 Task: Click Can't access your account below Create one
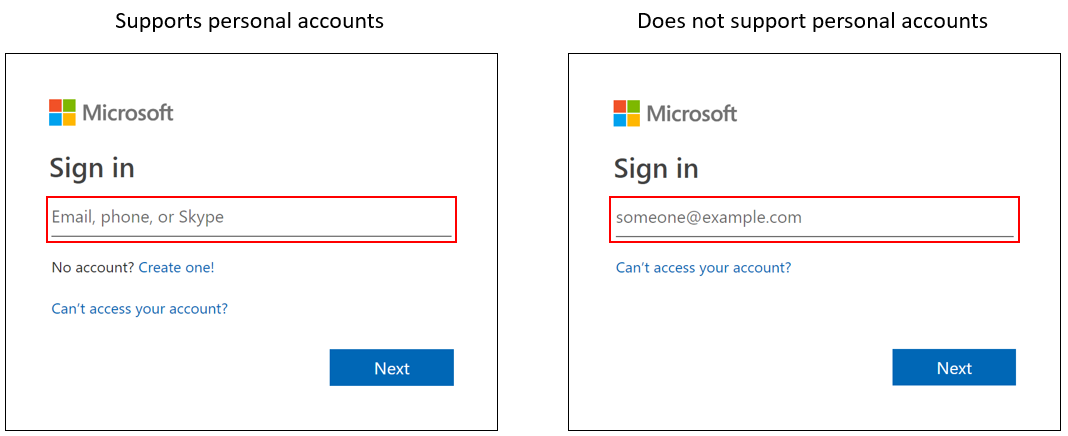coord(140,309)
